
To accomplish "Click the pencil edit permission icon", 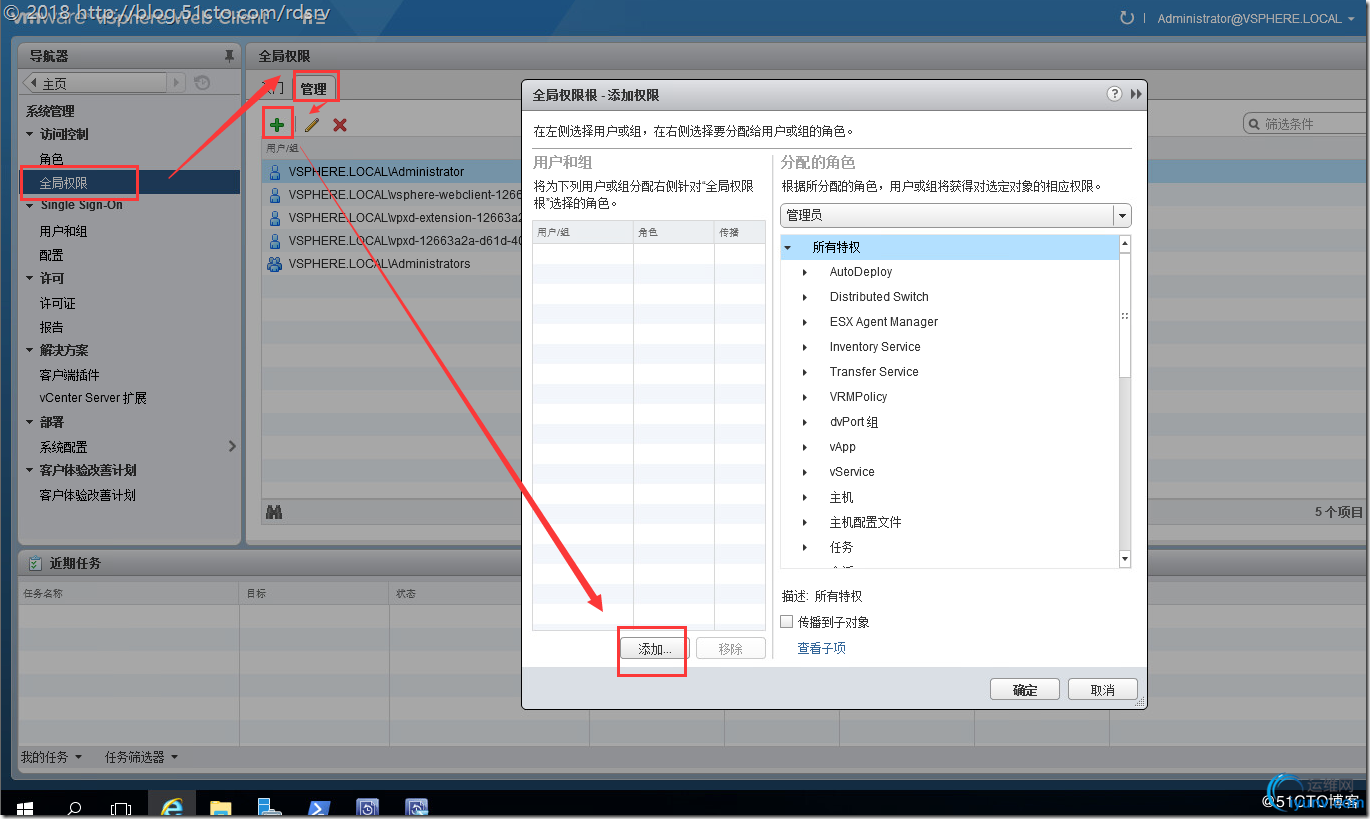I will pyautogui.click(x=312, y=124).
